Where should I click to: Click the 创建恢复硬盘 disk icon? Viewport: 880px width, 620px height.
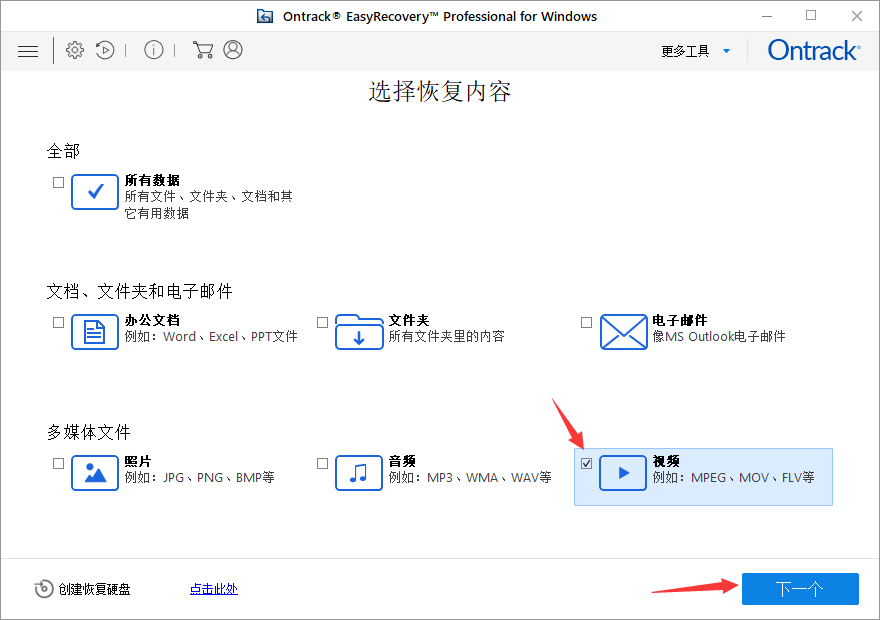[44, 589]
